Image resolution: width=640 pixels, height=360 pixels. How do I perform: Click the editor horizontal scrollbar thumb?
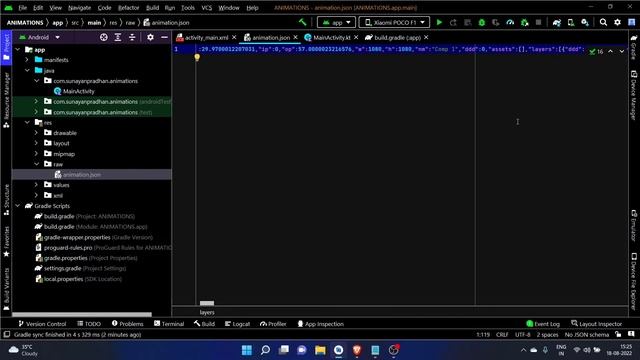tap(207, 303)
